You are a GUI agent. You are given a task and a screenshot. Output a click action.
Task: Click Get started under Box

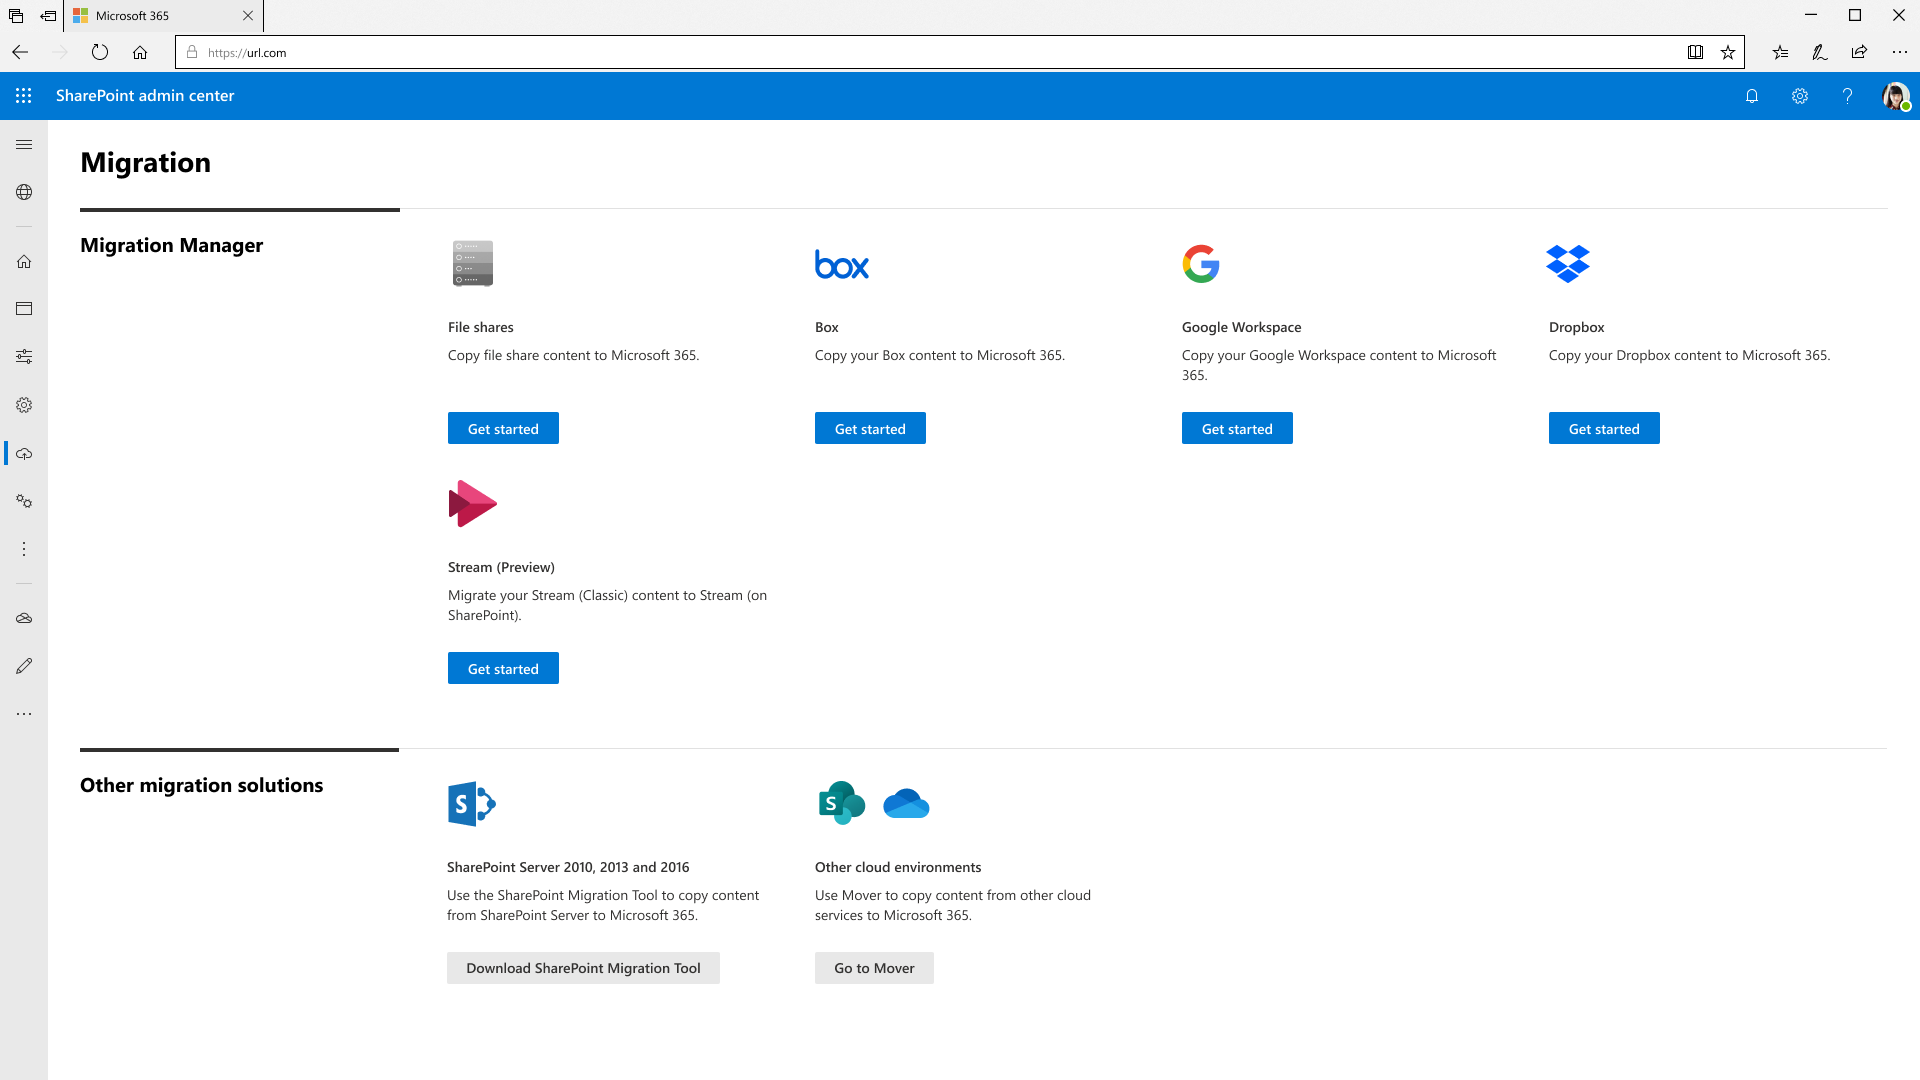click(x=870, y=428)
